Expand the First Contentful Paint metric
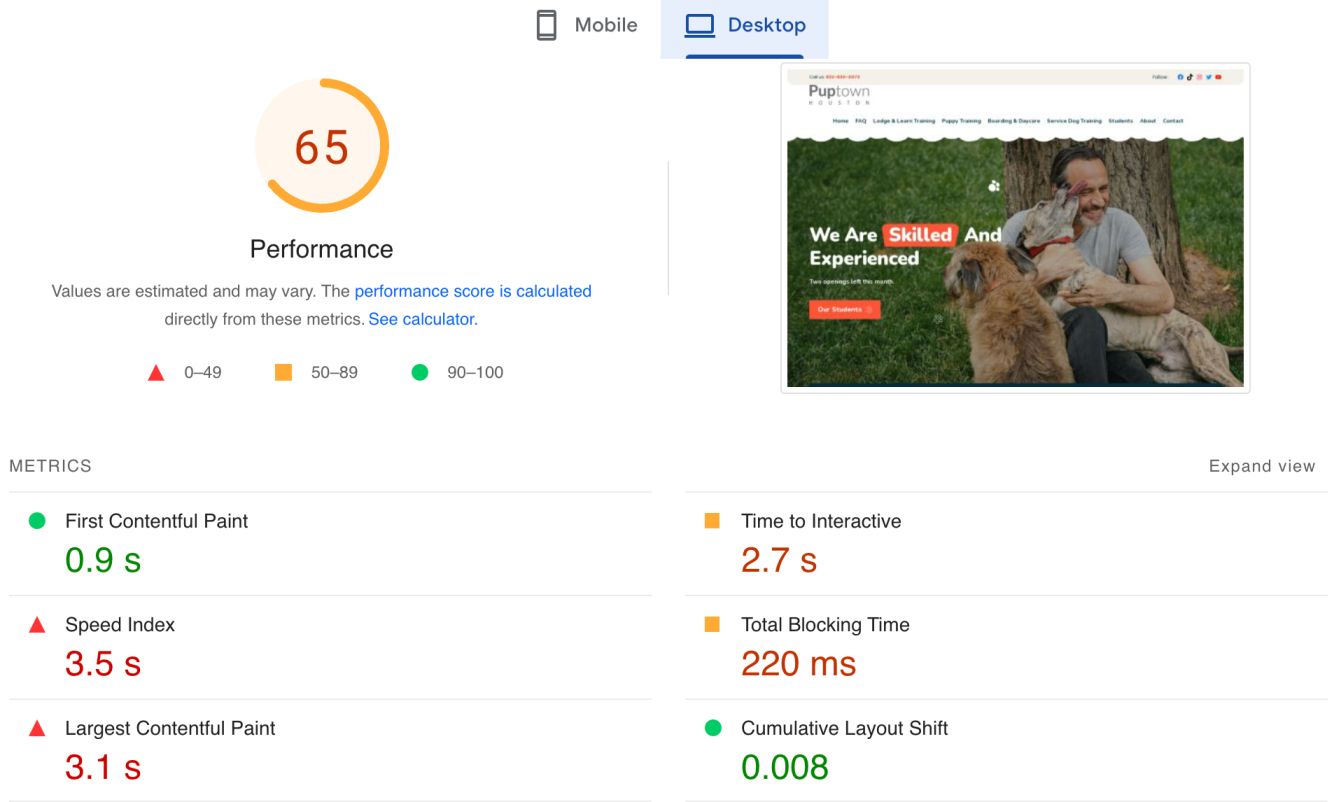This screenshot has width=1334, height=802. coord(156,521)
